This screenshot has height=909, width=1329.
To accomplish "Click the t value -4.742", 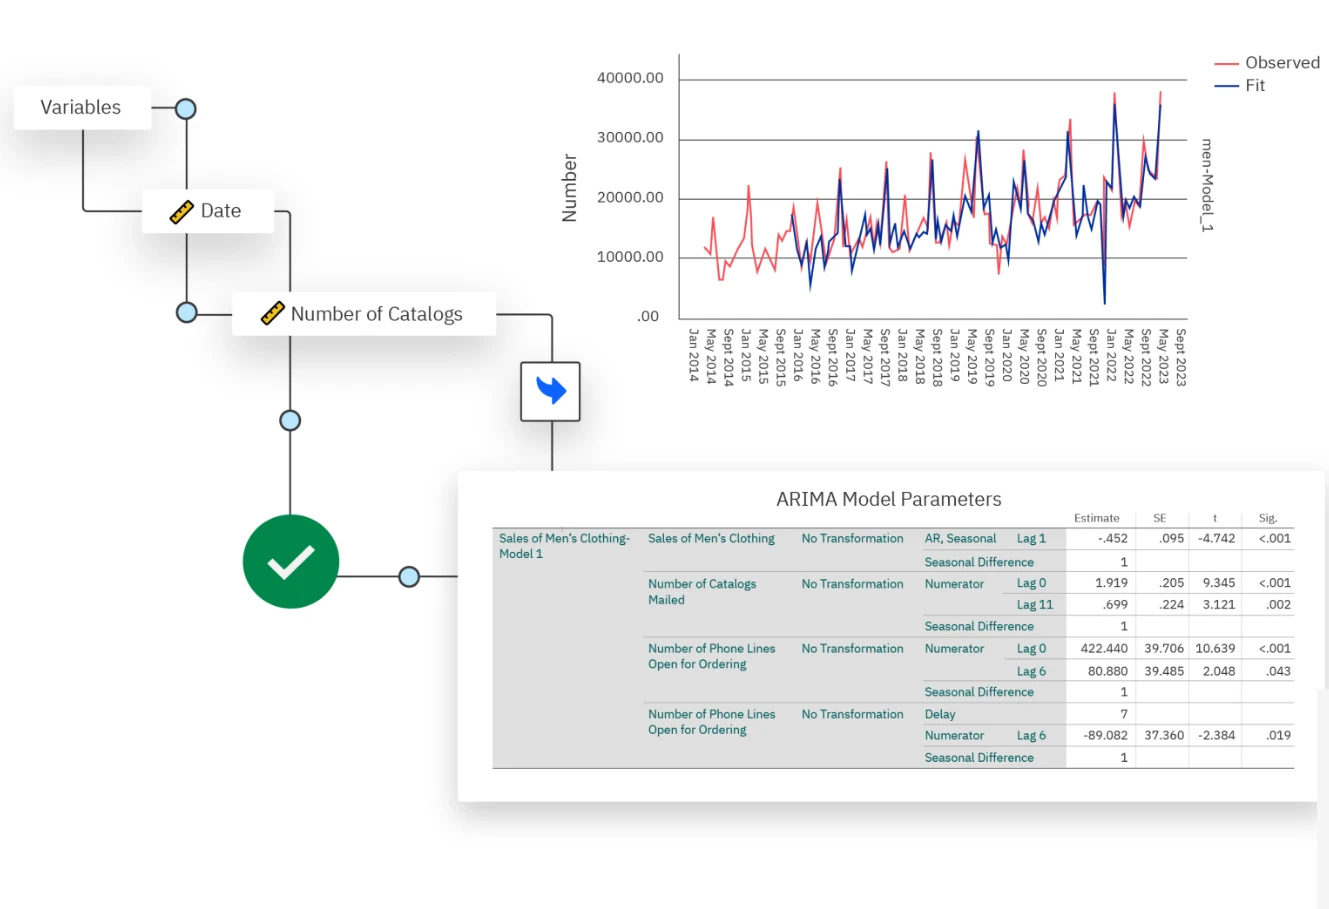I will (x=1217, y=538).
